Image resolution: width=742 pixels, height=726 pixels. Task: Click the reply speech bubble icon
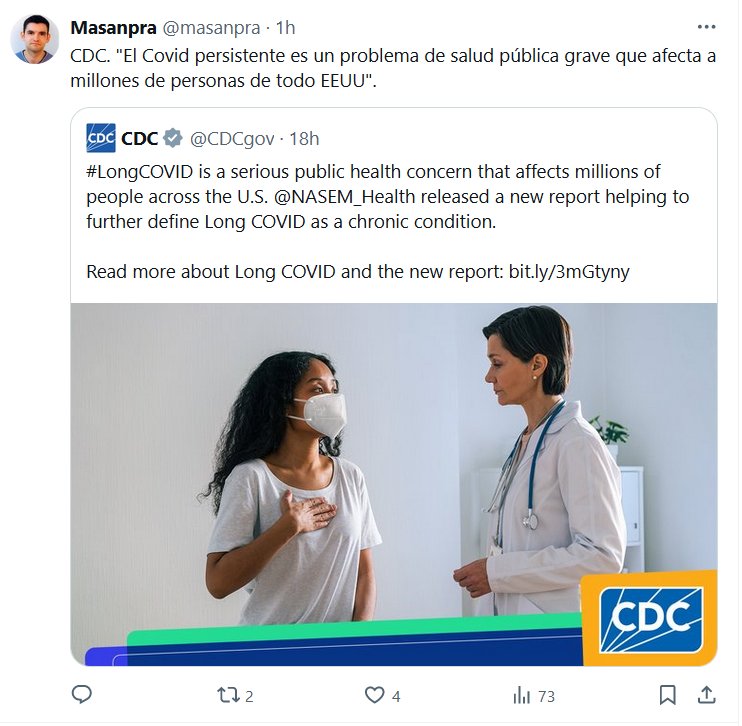83,695
